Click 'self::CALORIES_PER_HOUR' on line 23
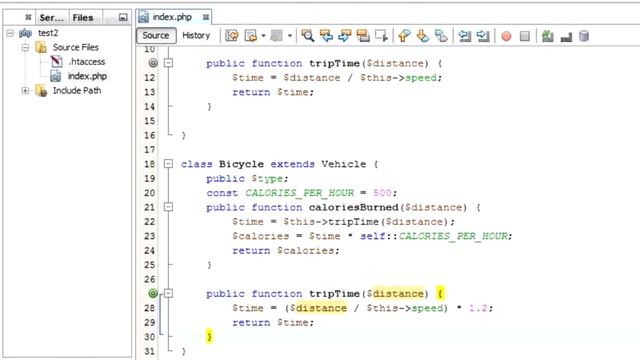Viewport: 640px width, 360px height. click(434, 236)
